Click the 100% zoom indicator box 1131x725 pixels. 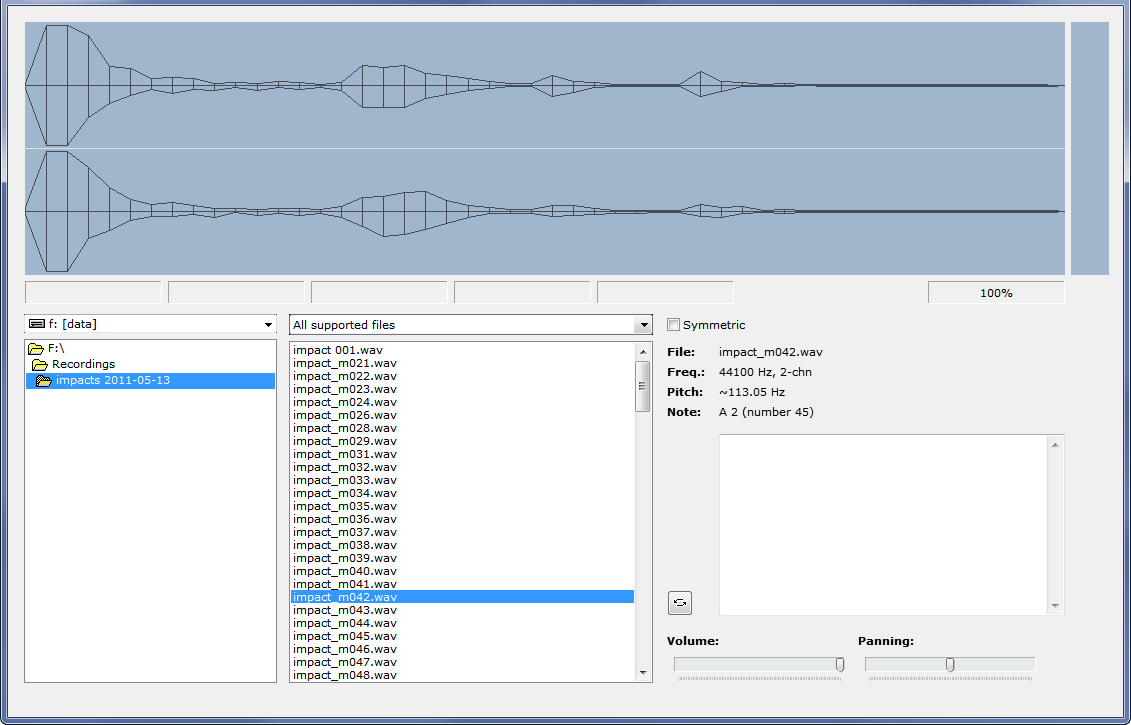point(995,293)
